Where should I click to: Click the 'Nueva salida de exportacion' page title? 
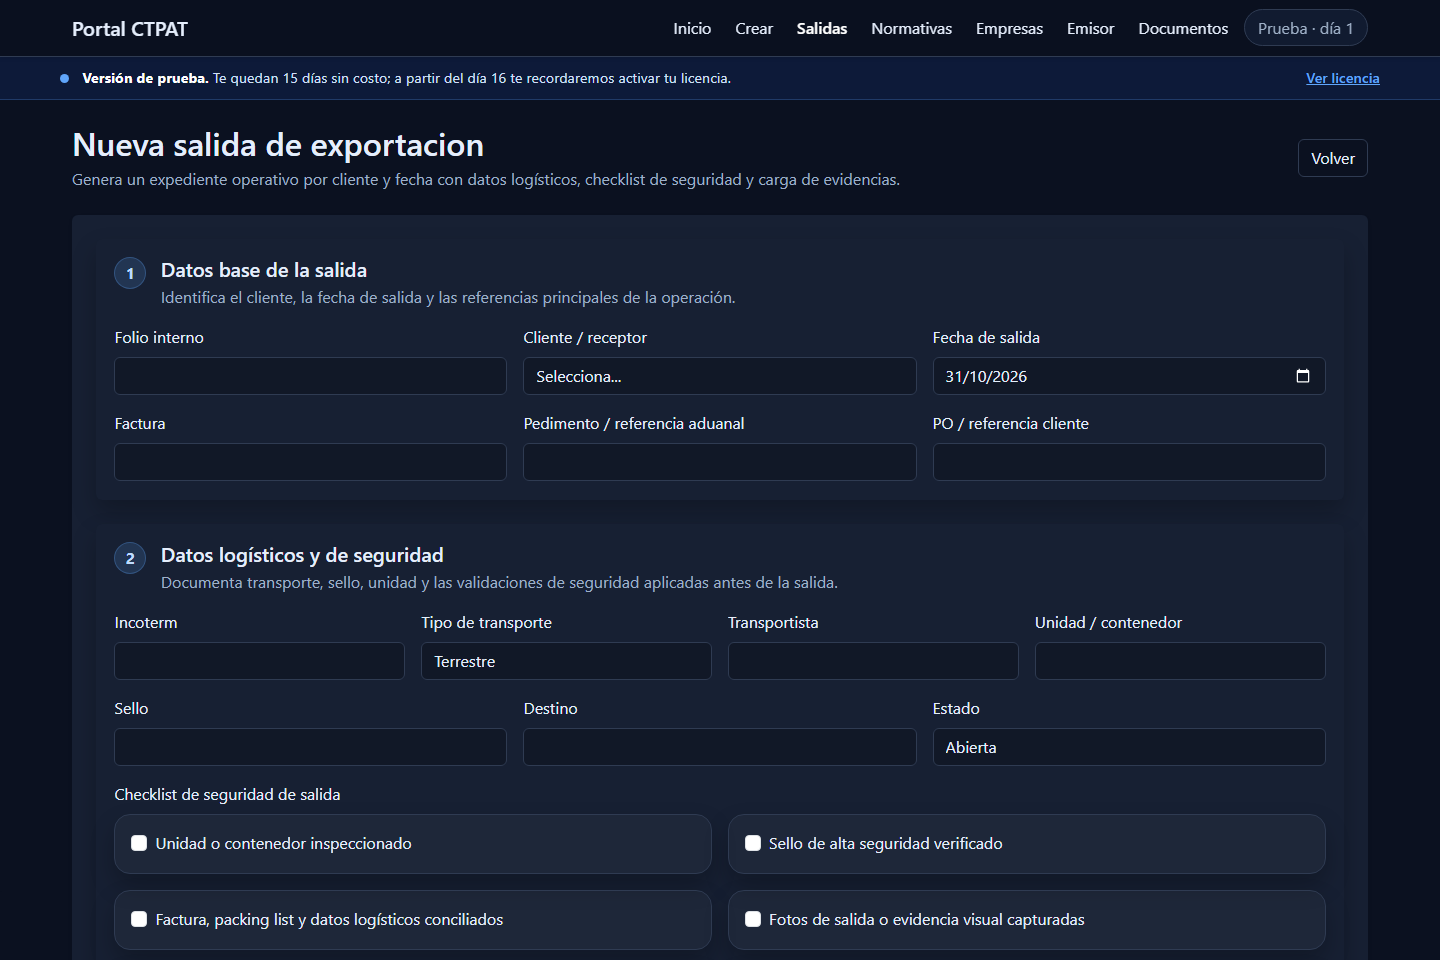pos(278,145)
